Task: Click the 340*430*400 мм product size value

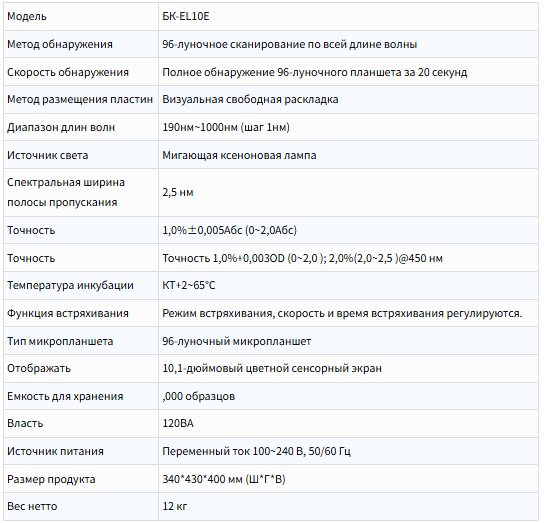Action: pyautogui.click(x=224, y=479)
